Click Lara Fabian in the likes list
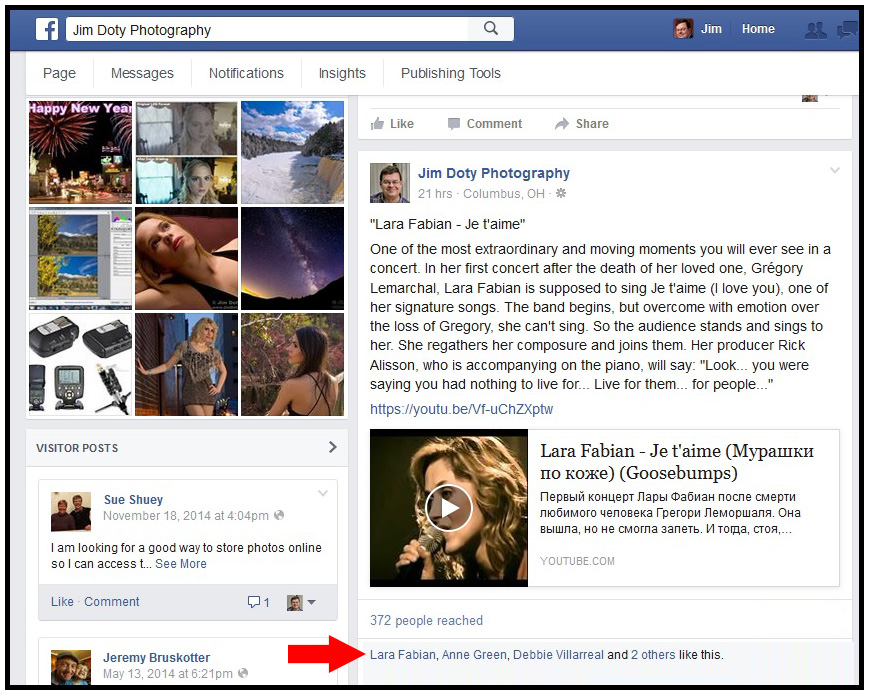The height and width of the screenshot is (695, 869). click(403, 655)
